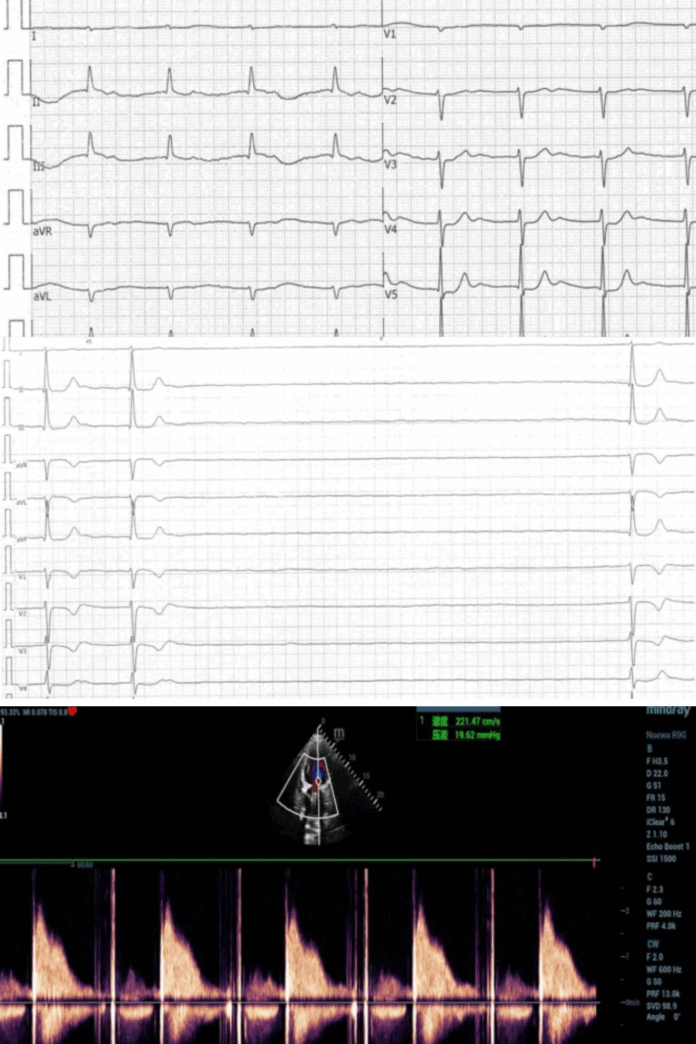Click the cine progress bar showing 60/60
Screen dimensions: 696x1044
(47, 864)
